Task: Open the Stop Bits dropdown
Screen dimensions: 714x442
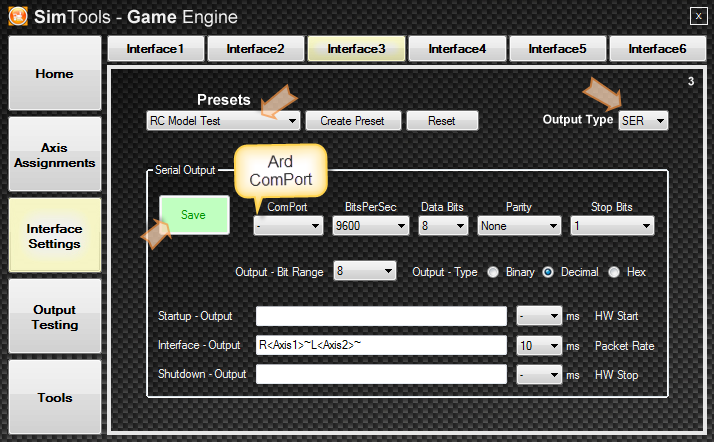Action: [612, 226]
